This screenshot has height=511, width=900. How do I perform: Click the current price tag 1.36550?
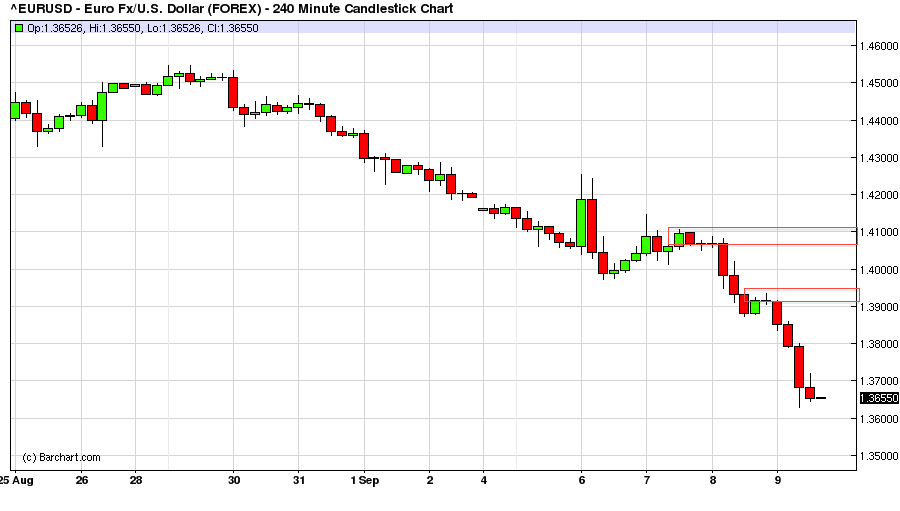879,398
